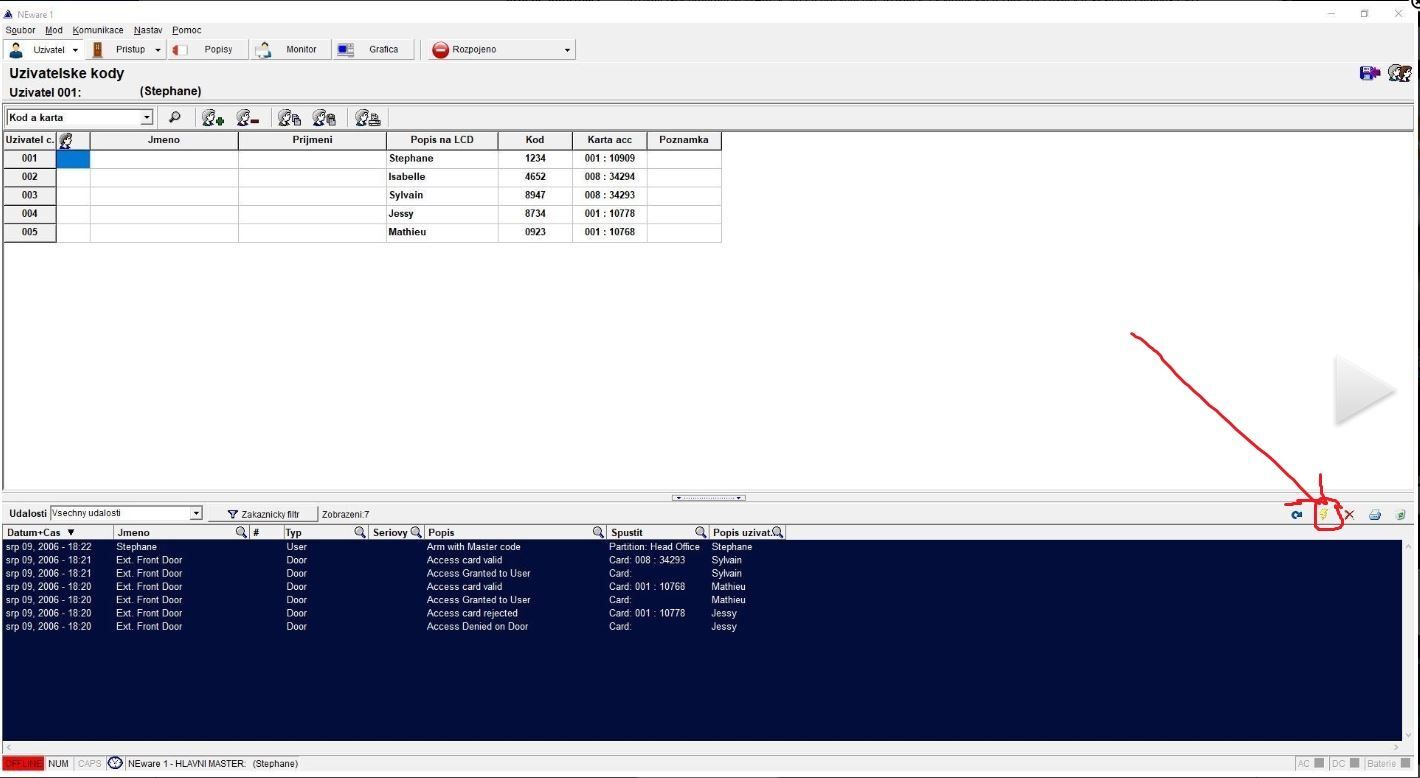Open users overview via top-right users icon
The height and width of the screenshot is (778, 1420).
point(1398,72)
